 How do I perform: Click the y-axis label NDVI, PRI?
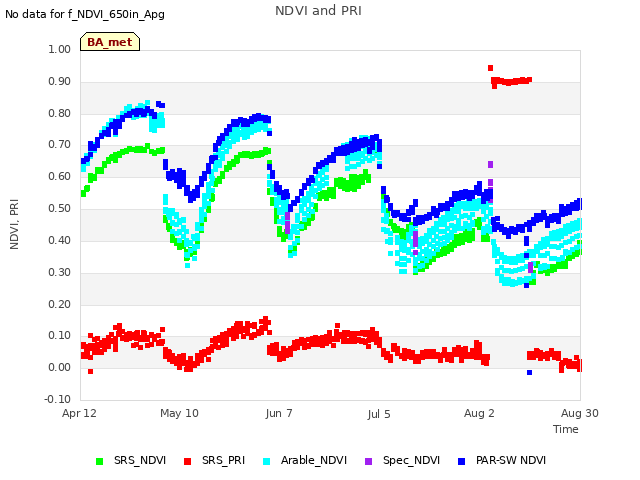click(14, 224)
